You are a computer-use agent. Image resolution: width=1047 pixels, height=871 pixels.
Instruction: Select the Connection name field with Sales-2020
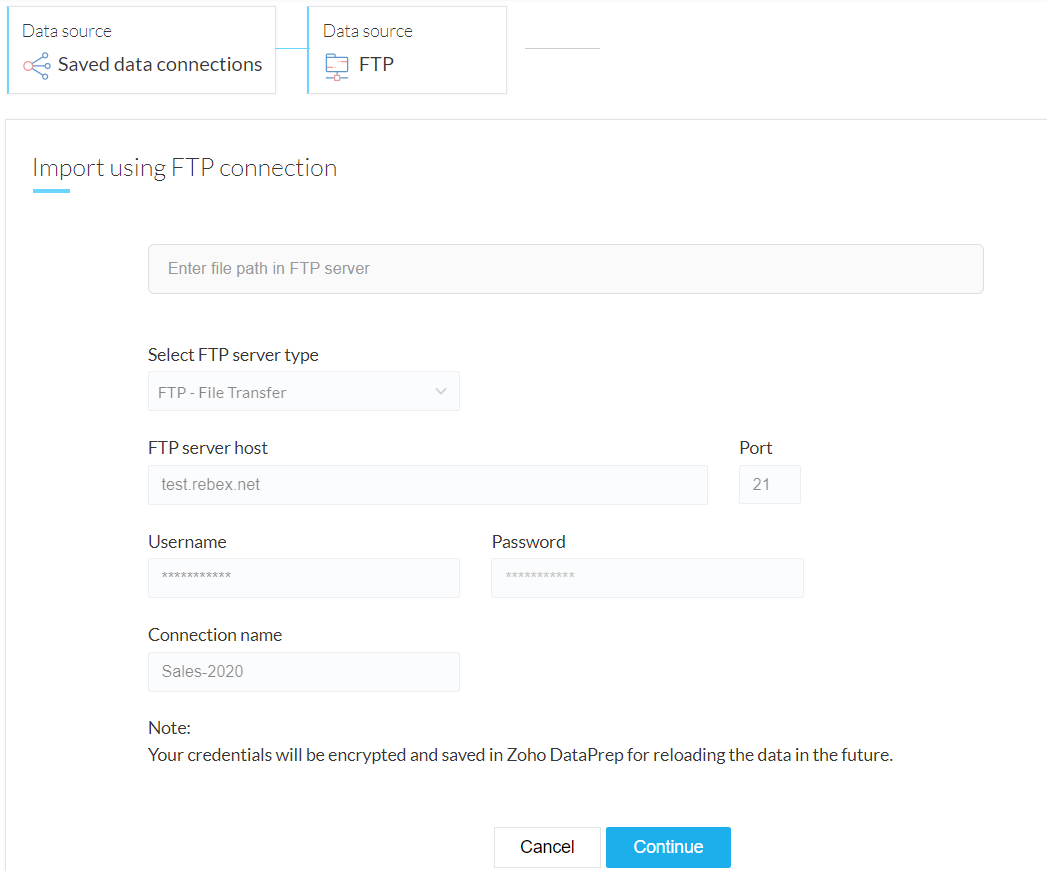[303, 672]
